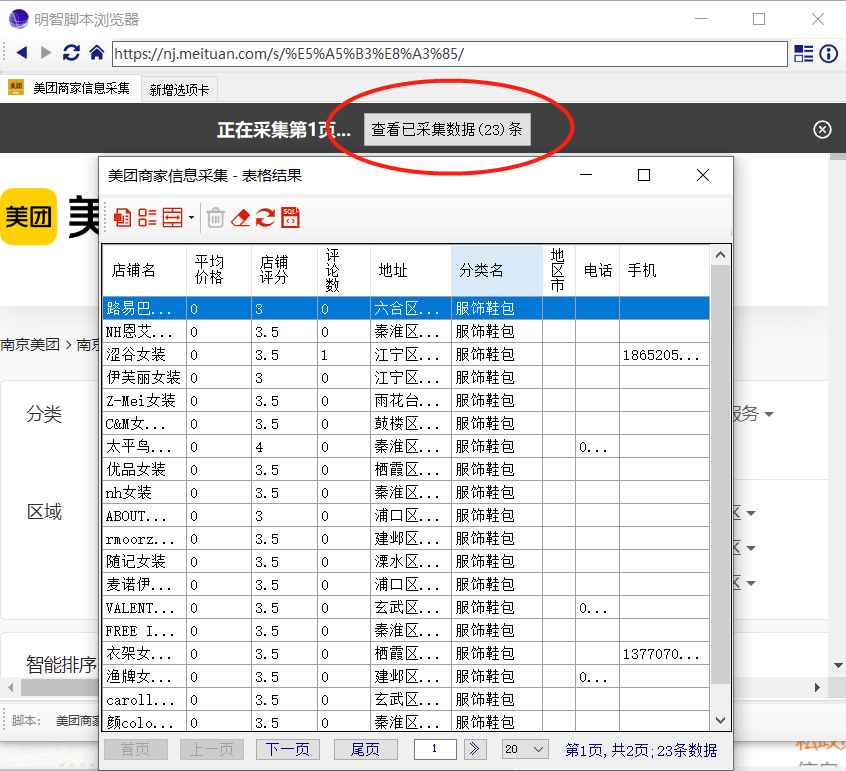The width and height of the screenshot is (846, 771).
Task: Open the dropdown arrow beside the column layout icon
Action: click(191, 218)
